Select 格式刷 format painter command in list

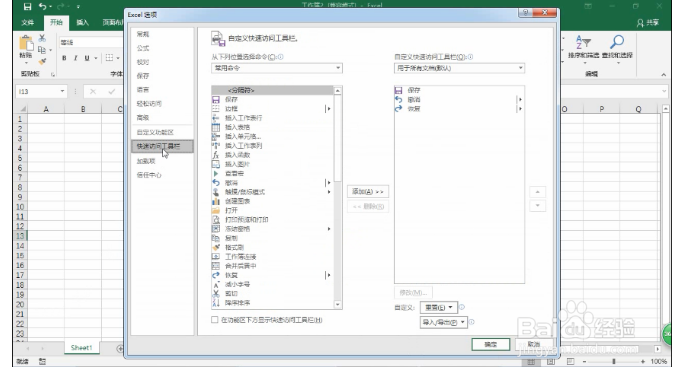click(272, 248)
